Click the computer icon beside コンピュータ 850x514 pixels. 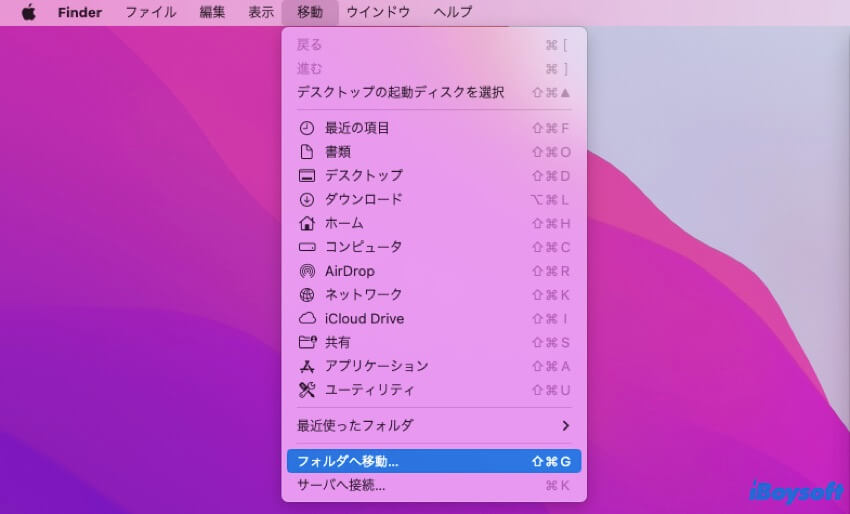coord(307,247)
